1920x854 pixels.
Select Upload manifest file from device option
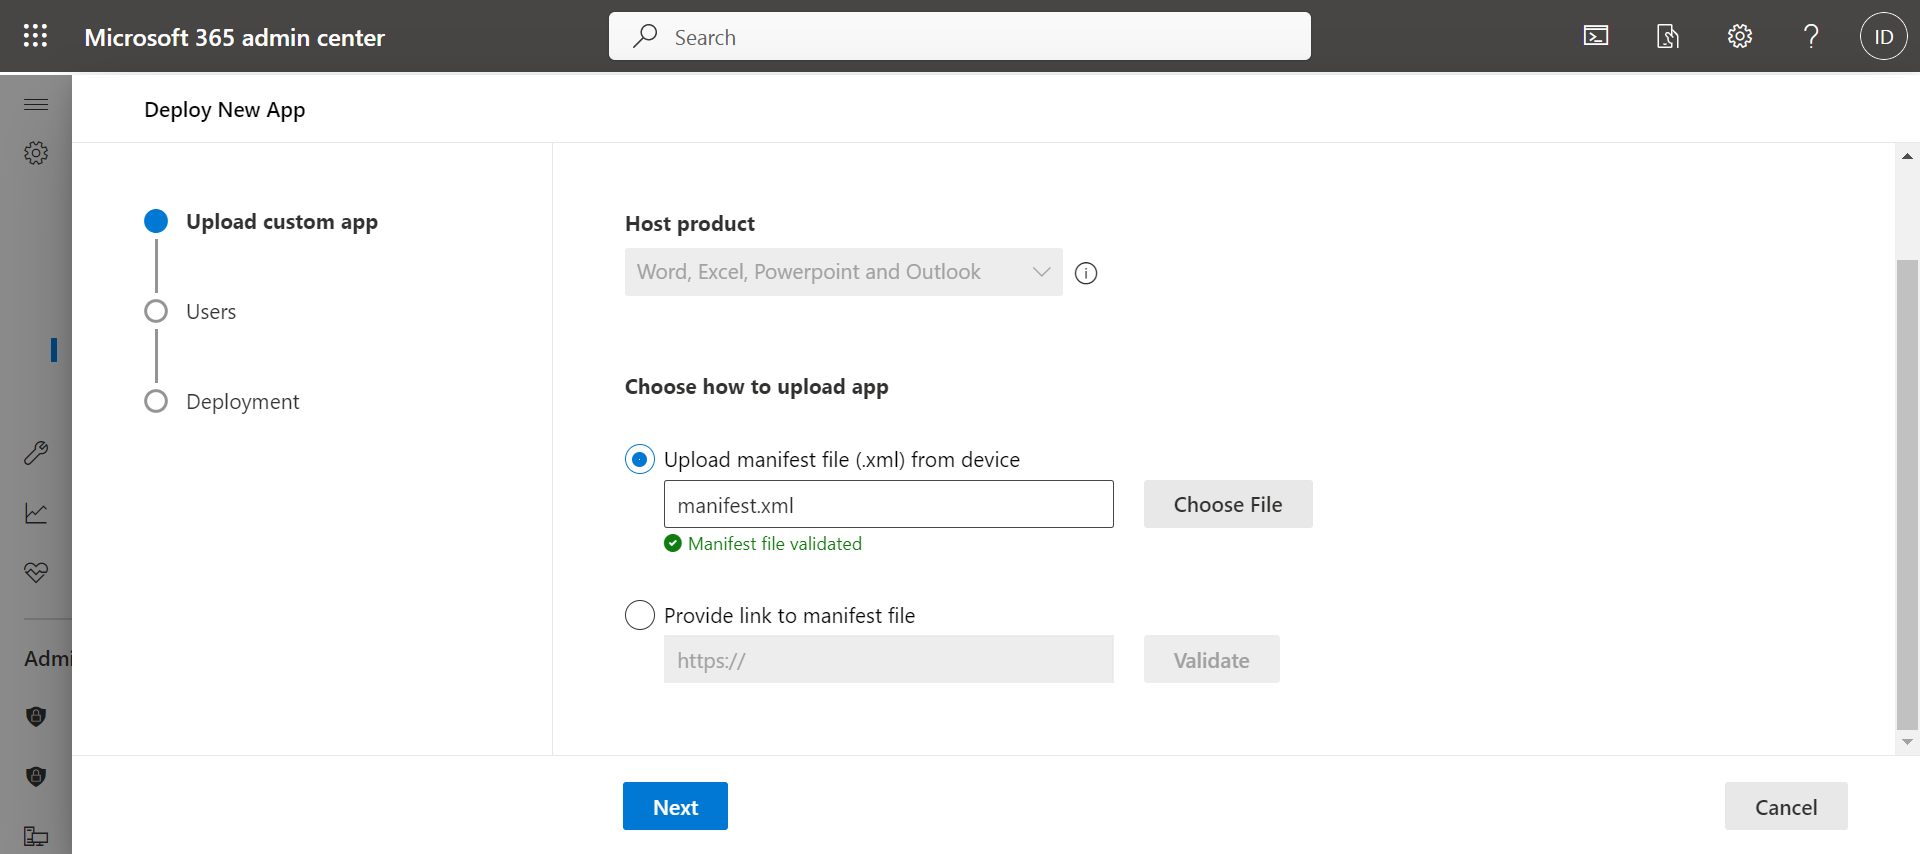640,460
